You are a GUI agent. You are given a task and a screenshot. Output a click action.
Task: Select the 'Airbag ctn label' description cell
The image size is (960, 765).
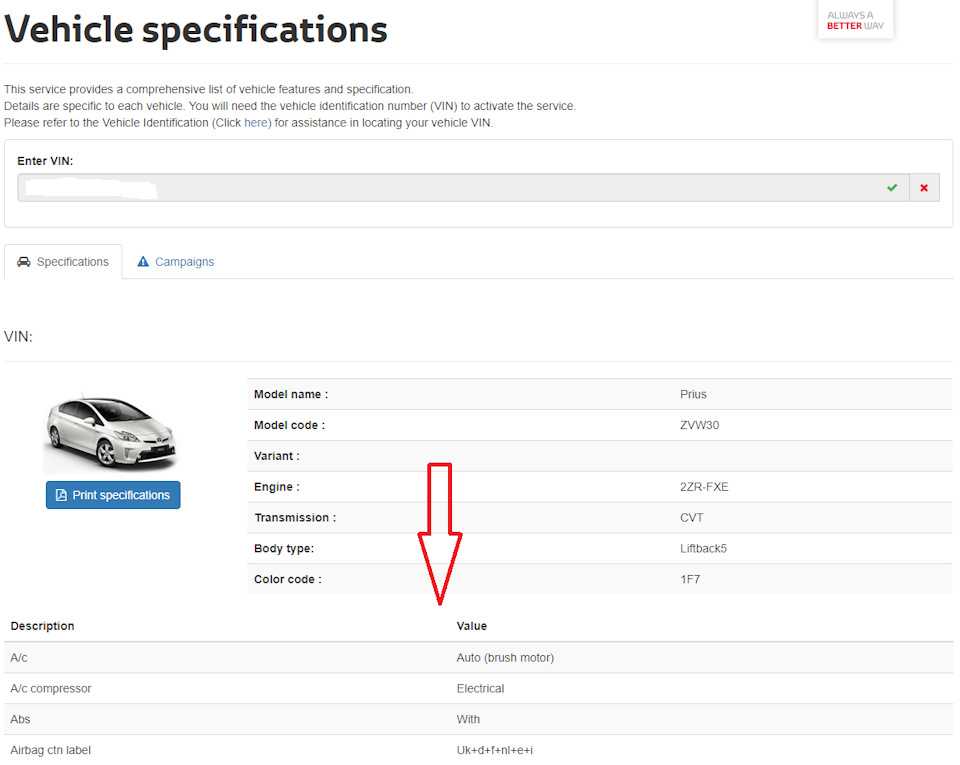[x=50, y=750]
